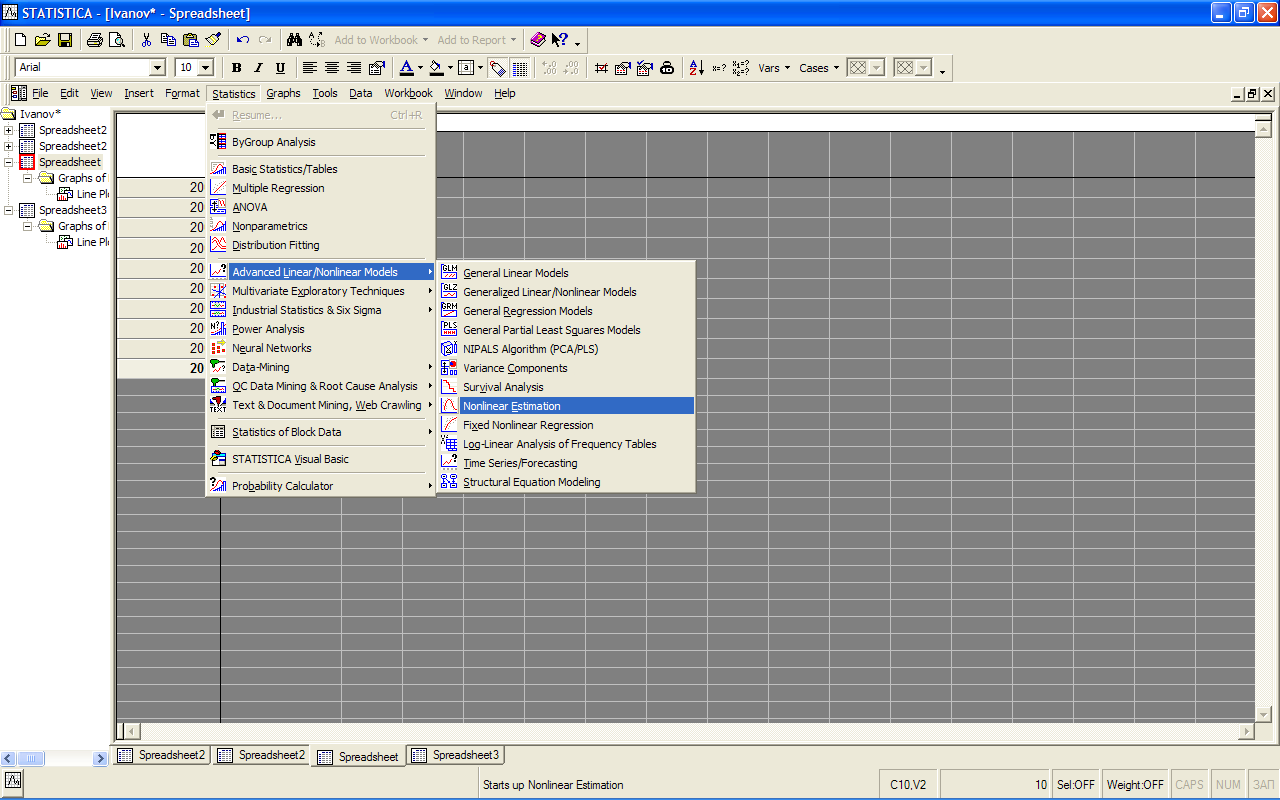1280x800 pixels.
Task: Collapse the highlighted Spreadsheet tree node
Action: pos(9,162)
